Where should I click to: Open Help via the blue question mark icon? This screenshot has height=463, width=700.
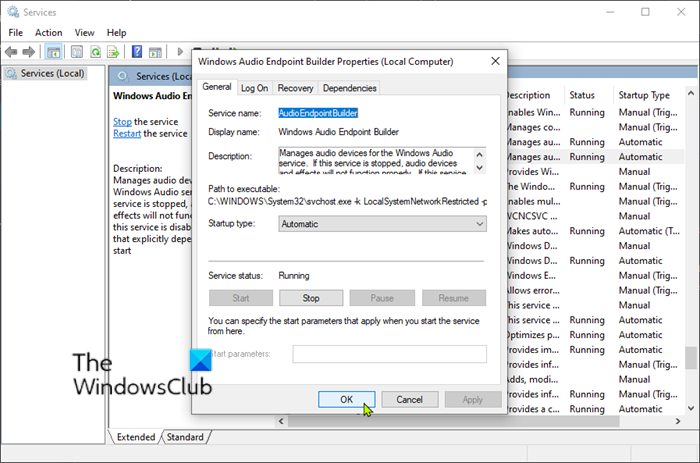click(x=137, y=52)
